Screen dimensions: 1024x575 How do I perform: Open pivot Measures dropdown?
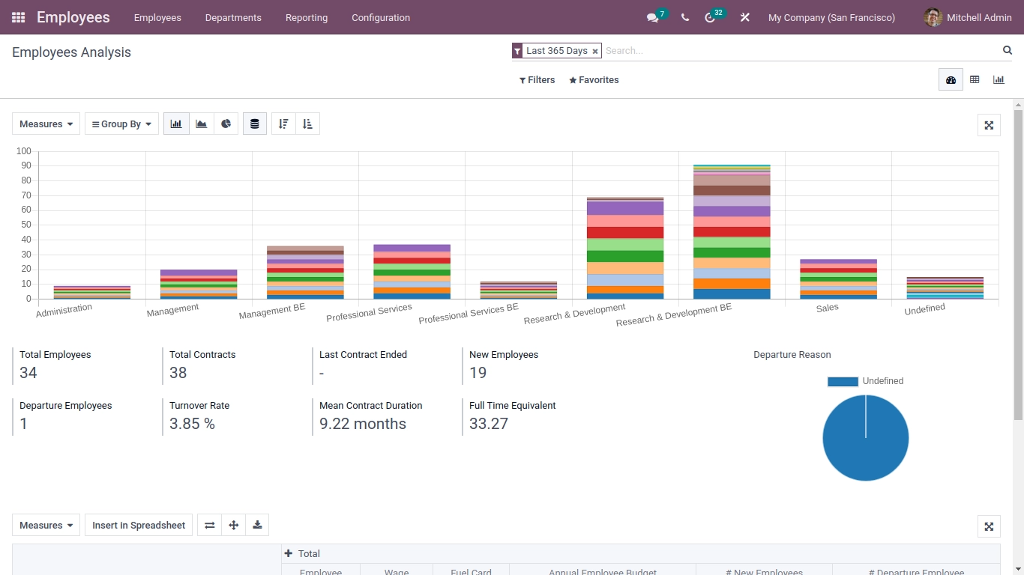pos(46,525)
